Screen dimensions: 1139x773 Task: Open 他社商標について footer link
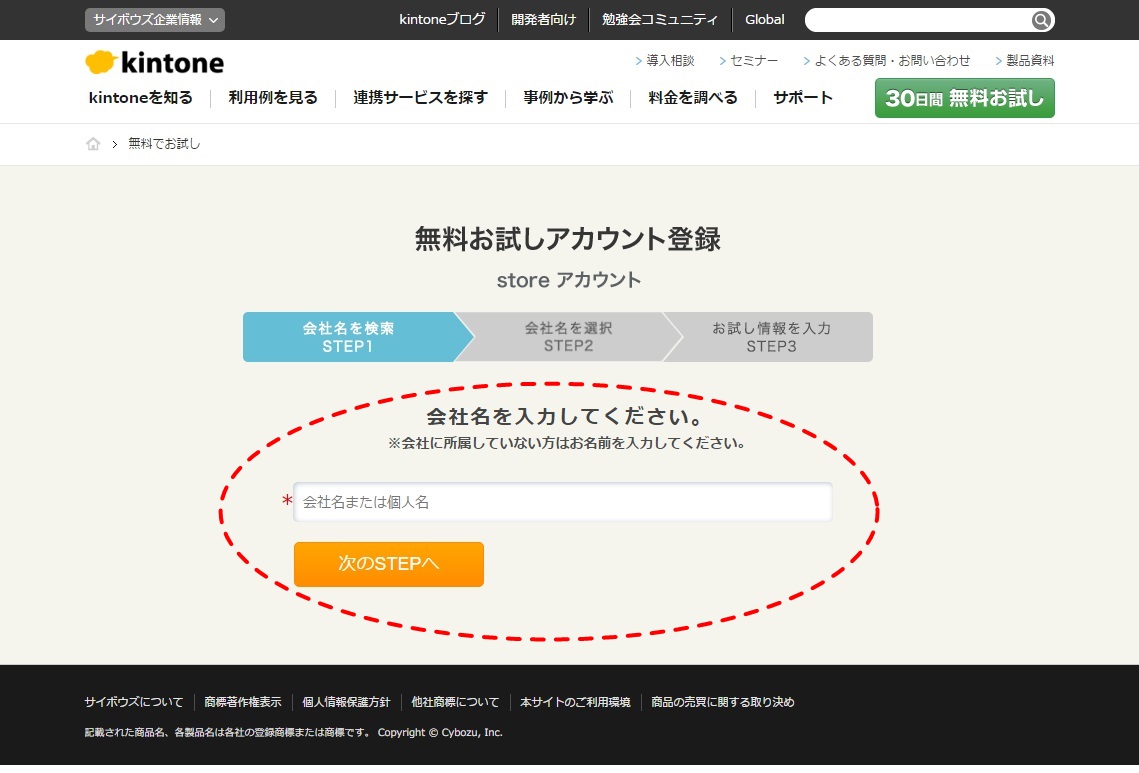[x=455, y=703]
